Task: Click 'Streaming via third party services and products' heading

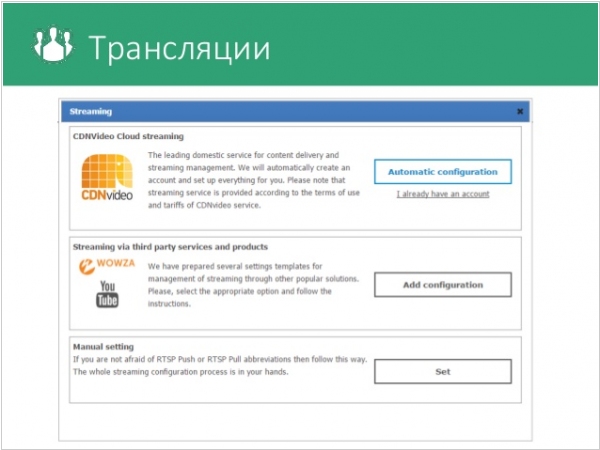Action: [170, 247]
